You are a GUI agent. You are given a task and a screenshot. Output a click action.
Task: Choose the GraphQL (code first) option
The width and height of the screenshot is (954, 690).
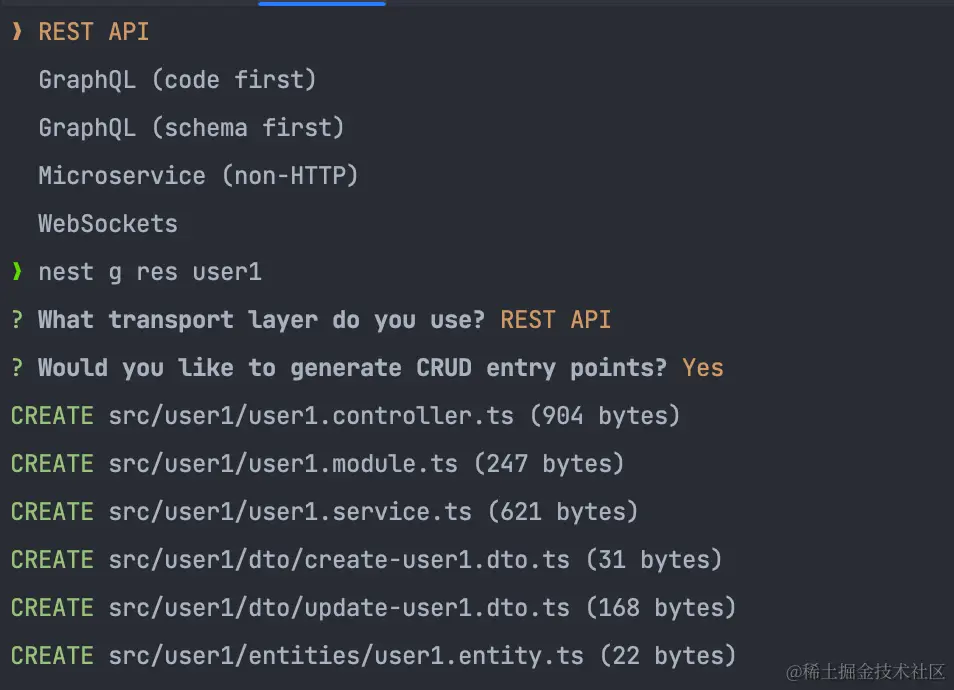[x=177, y=80]
